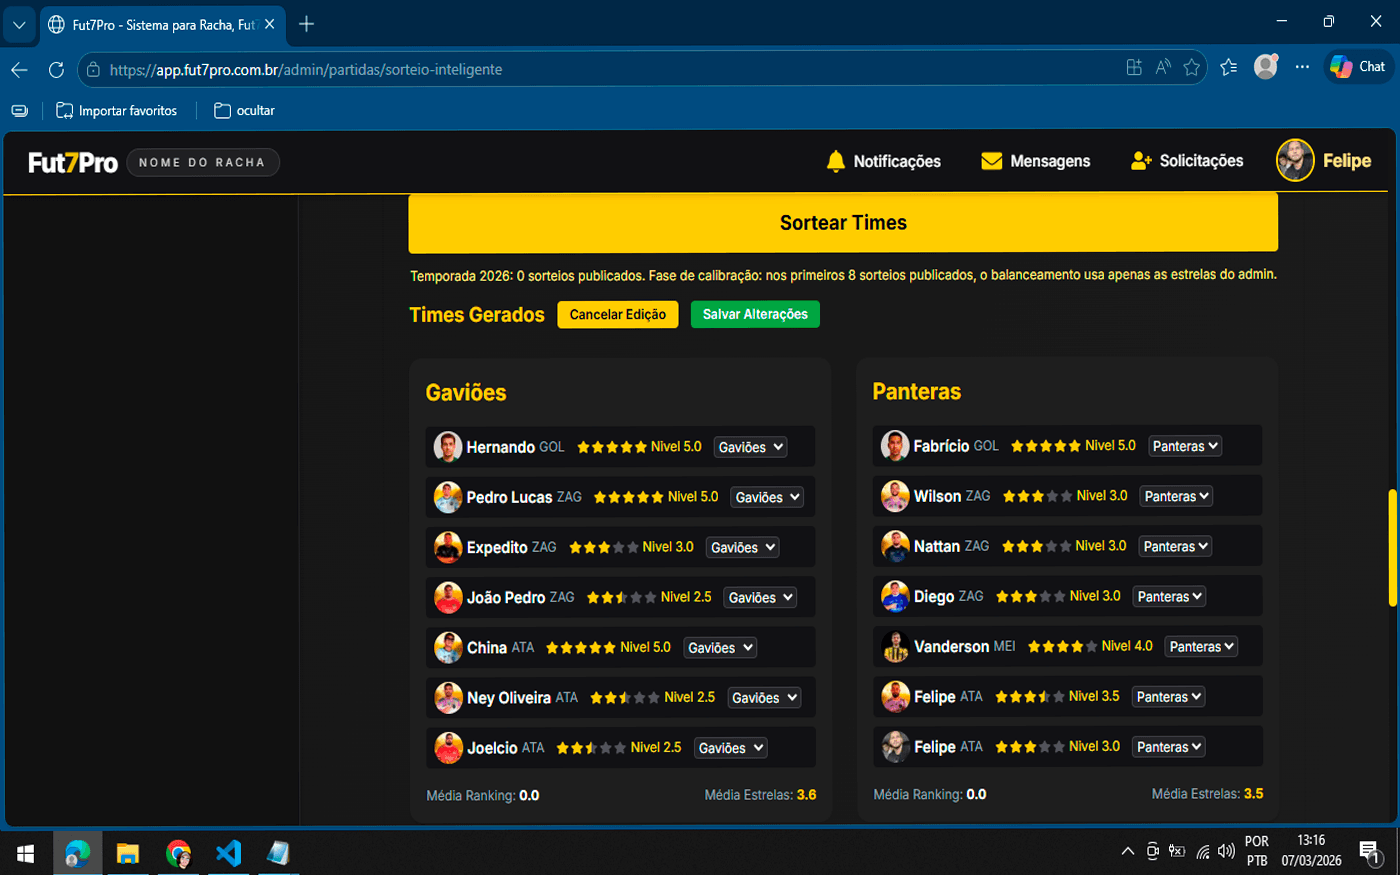
Task: Open the 'ocultar' bookmarks folder
Action: coord(244,111)
